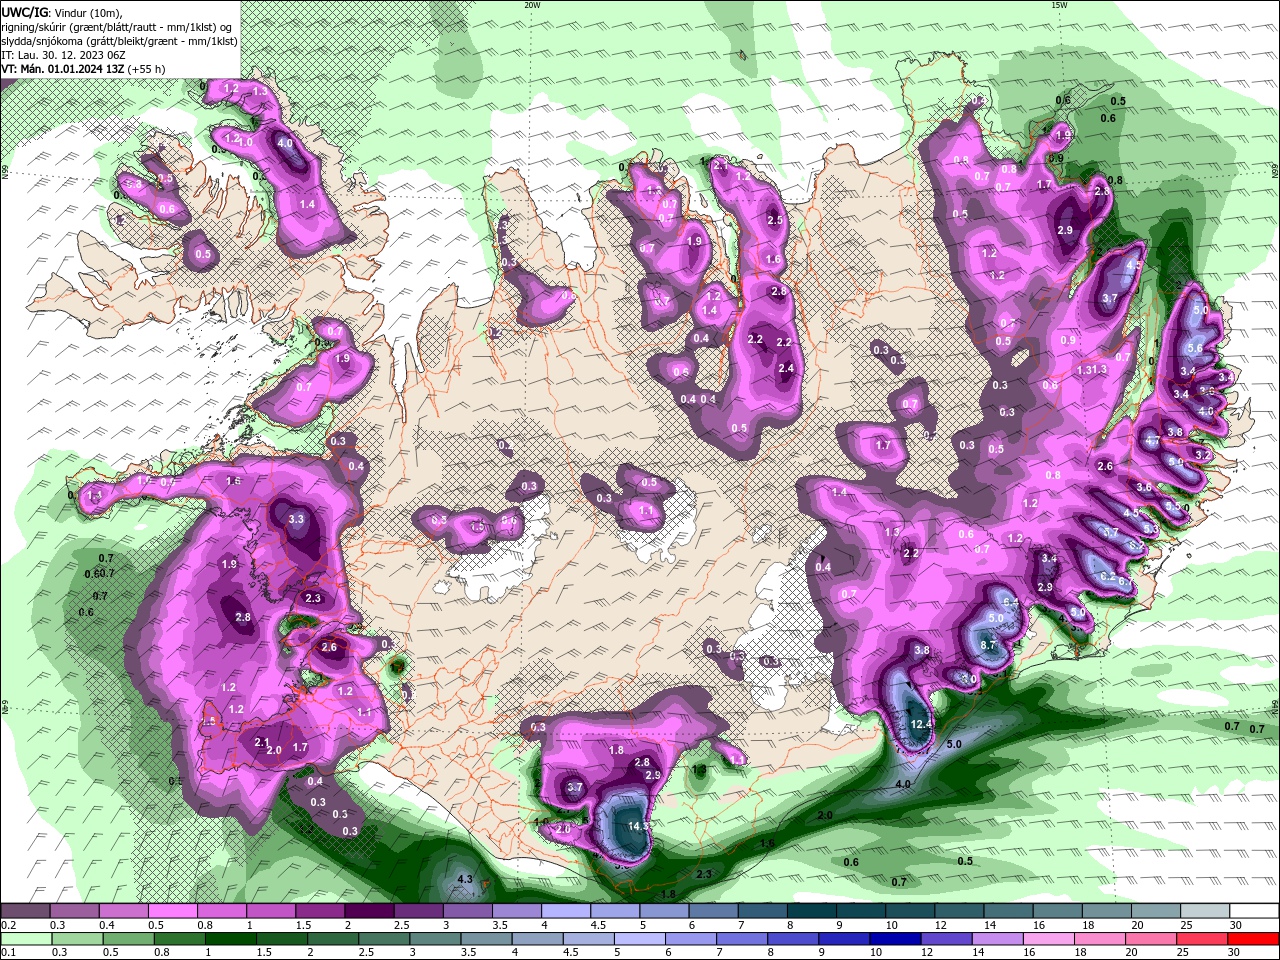Image resolution: width=1280 pixels, height=960 pixels.
Task: Click the '(+55 h)' forecast offset text
Action: click(x=146, y=69)
